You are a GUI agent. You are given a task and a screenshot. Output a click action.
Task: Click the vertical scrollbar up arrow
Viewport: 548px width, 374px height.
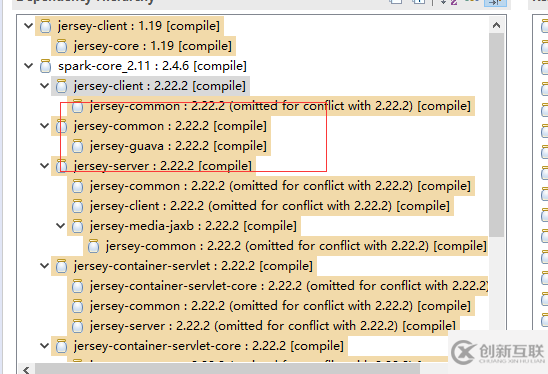point(496,25)
